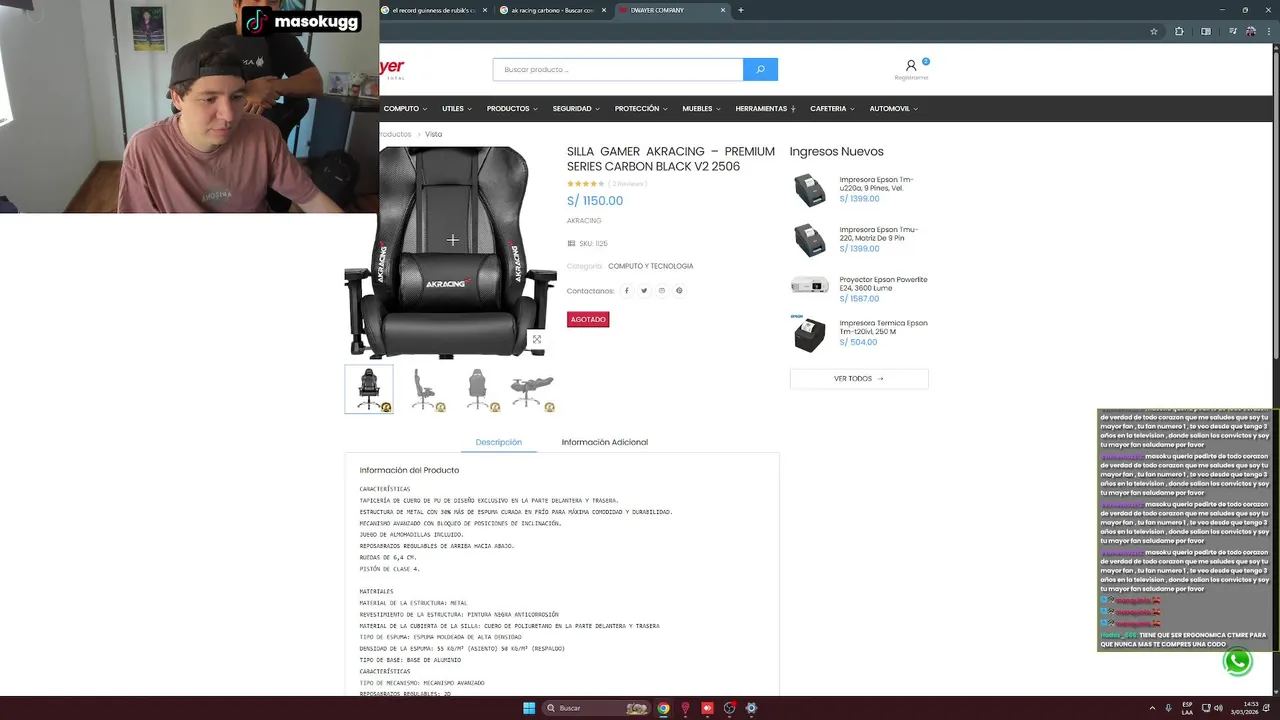Viewport: 1280px width, 720px height.
Task: Close the DWAYER COMPANY tab
Action: (721, 10)
